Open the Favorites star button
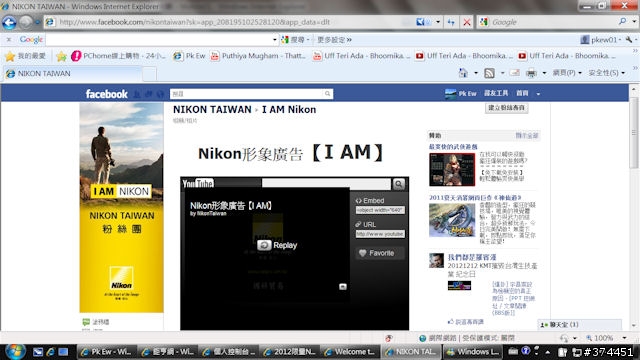640x360 pixels. [25, 56]
